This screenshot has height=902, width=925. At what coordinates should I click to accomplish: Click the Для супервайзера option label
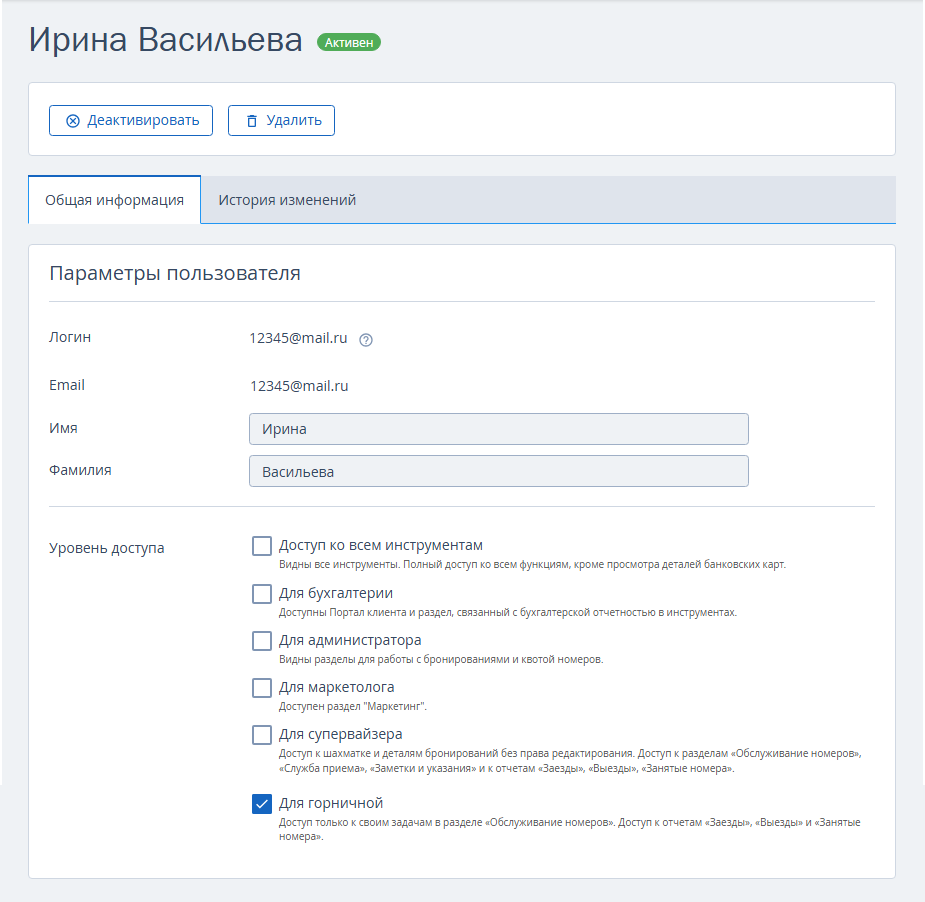[x=341, y=734]
